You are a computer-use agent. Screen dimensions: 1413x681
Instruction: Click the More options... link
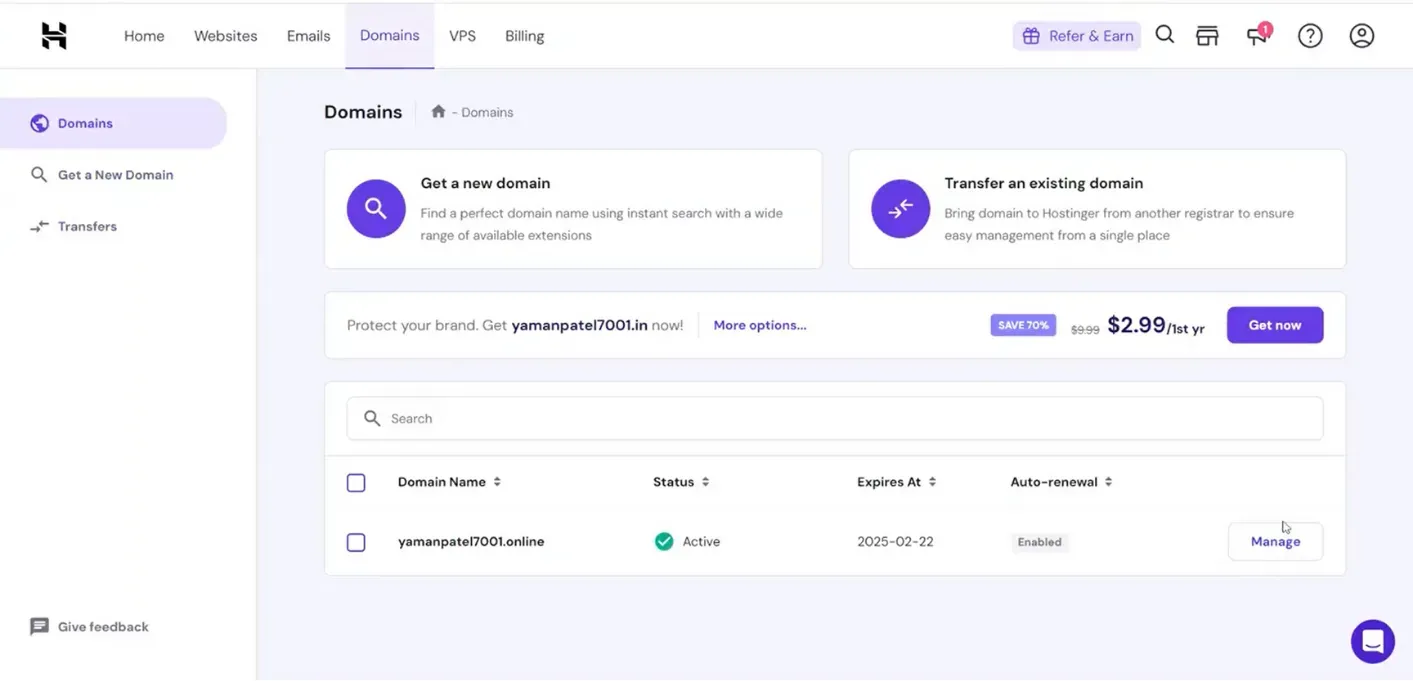coord(760,325)
